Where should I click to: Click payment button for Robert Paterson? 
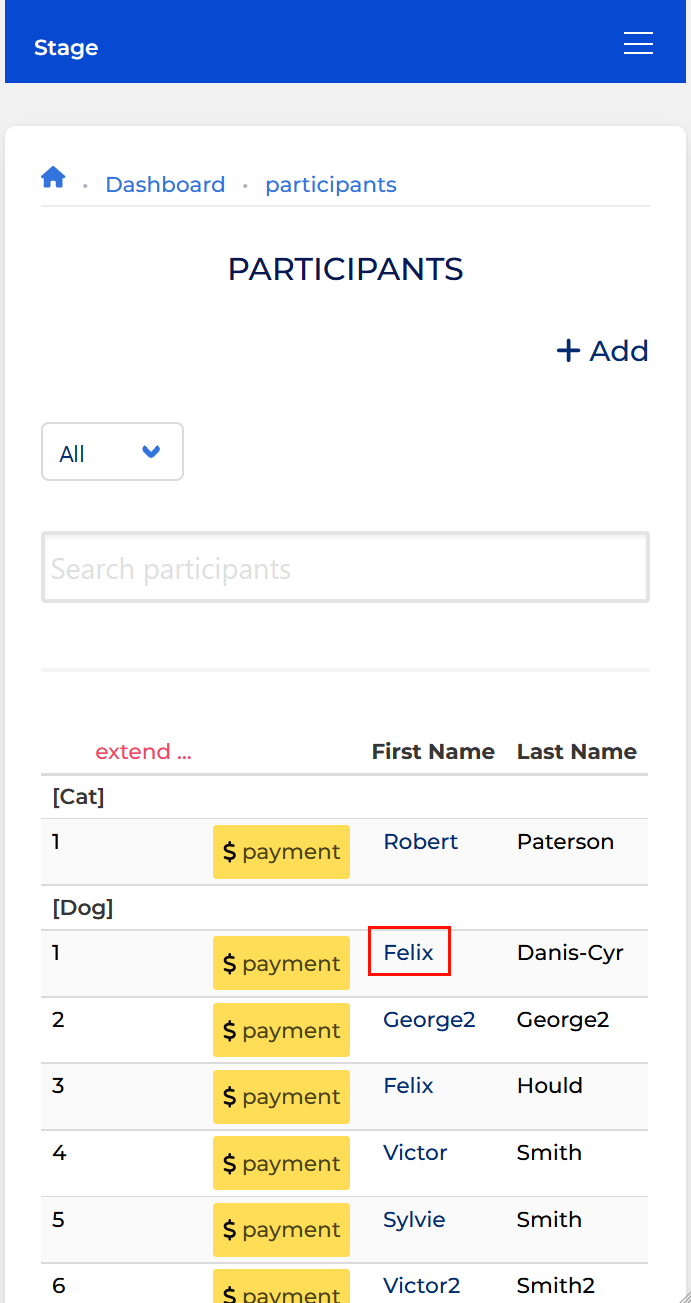pyautogui.click(x=281, y=852)
